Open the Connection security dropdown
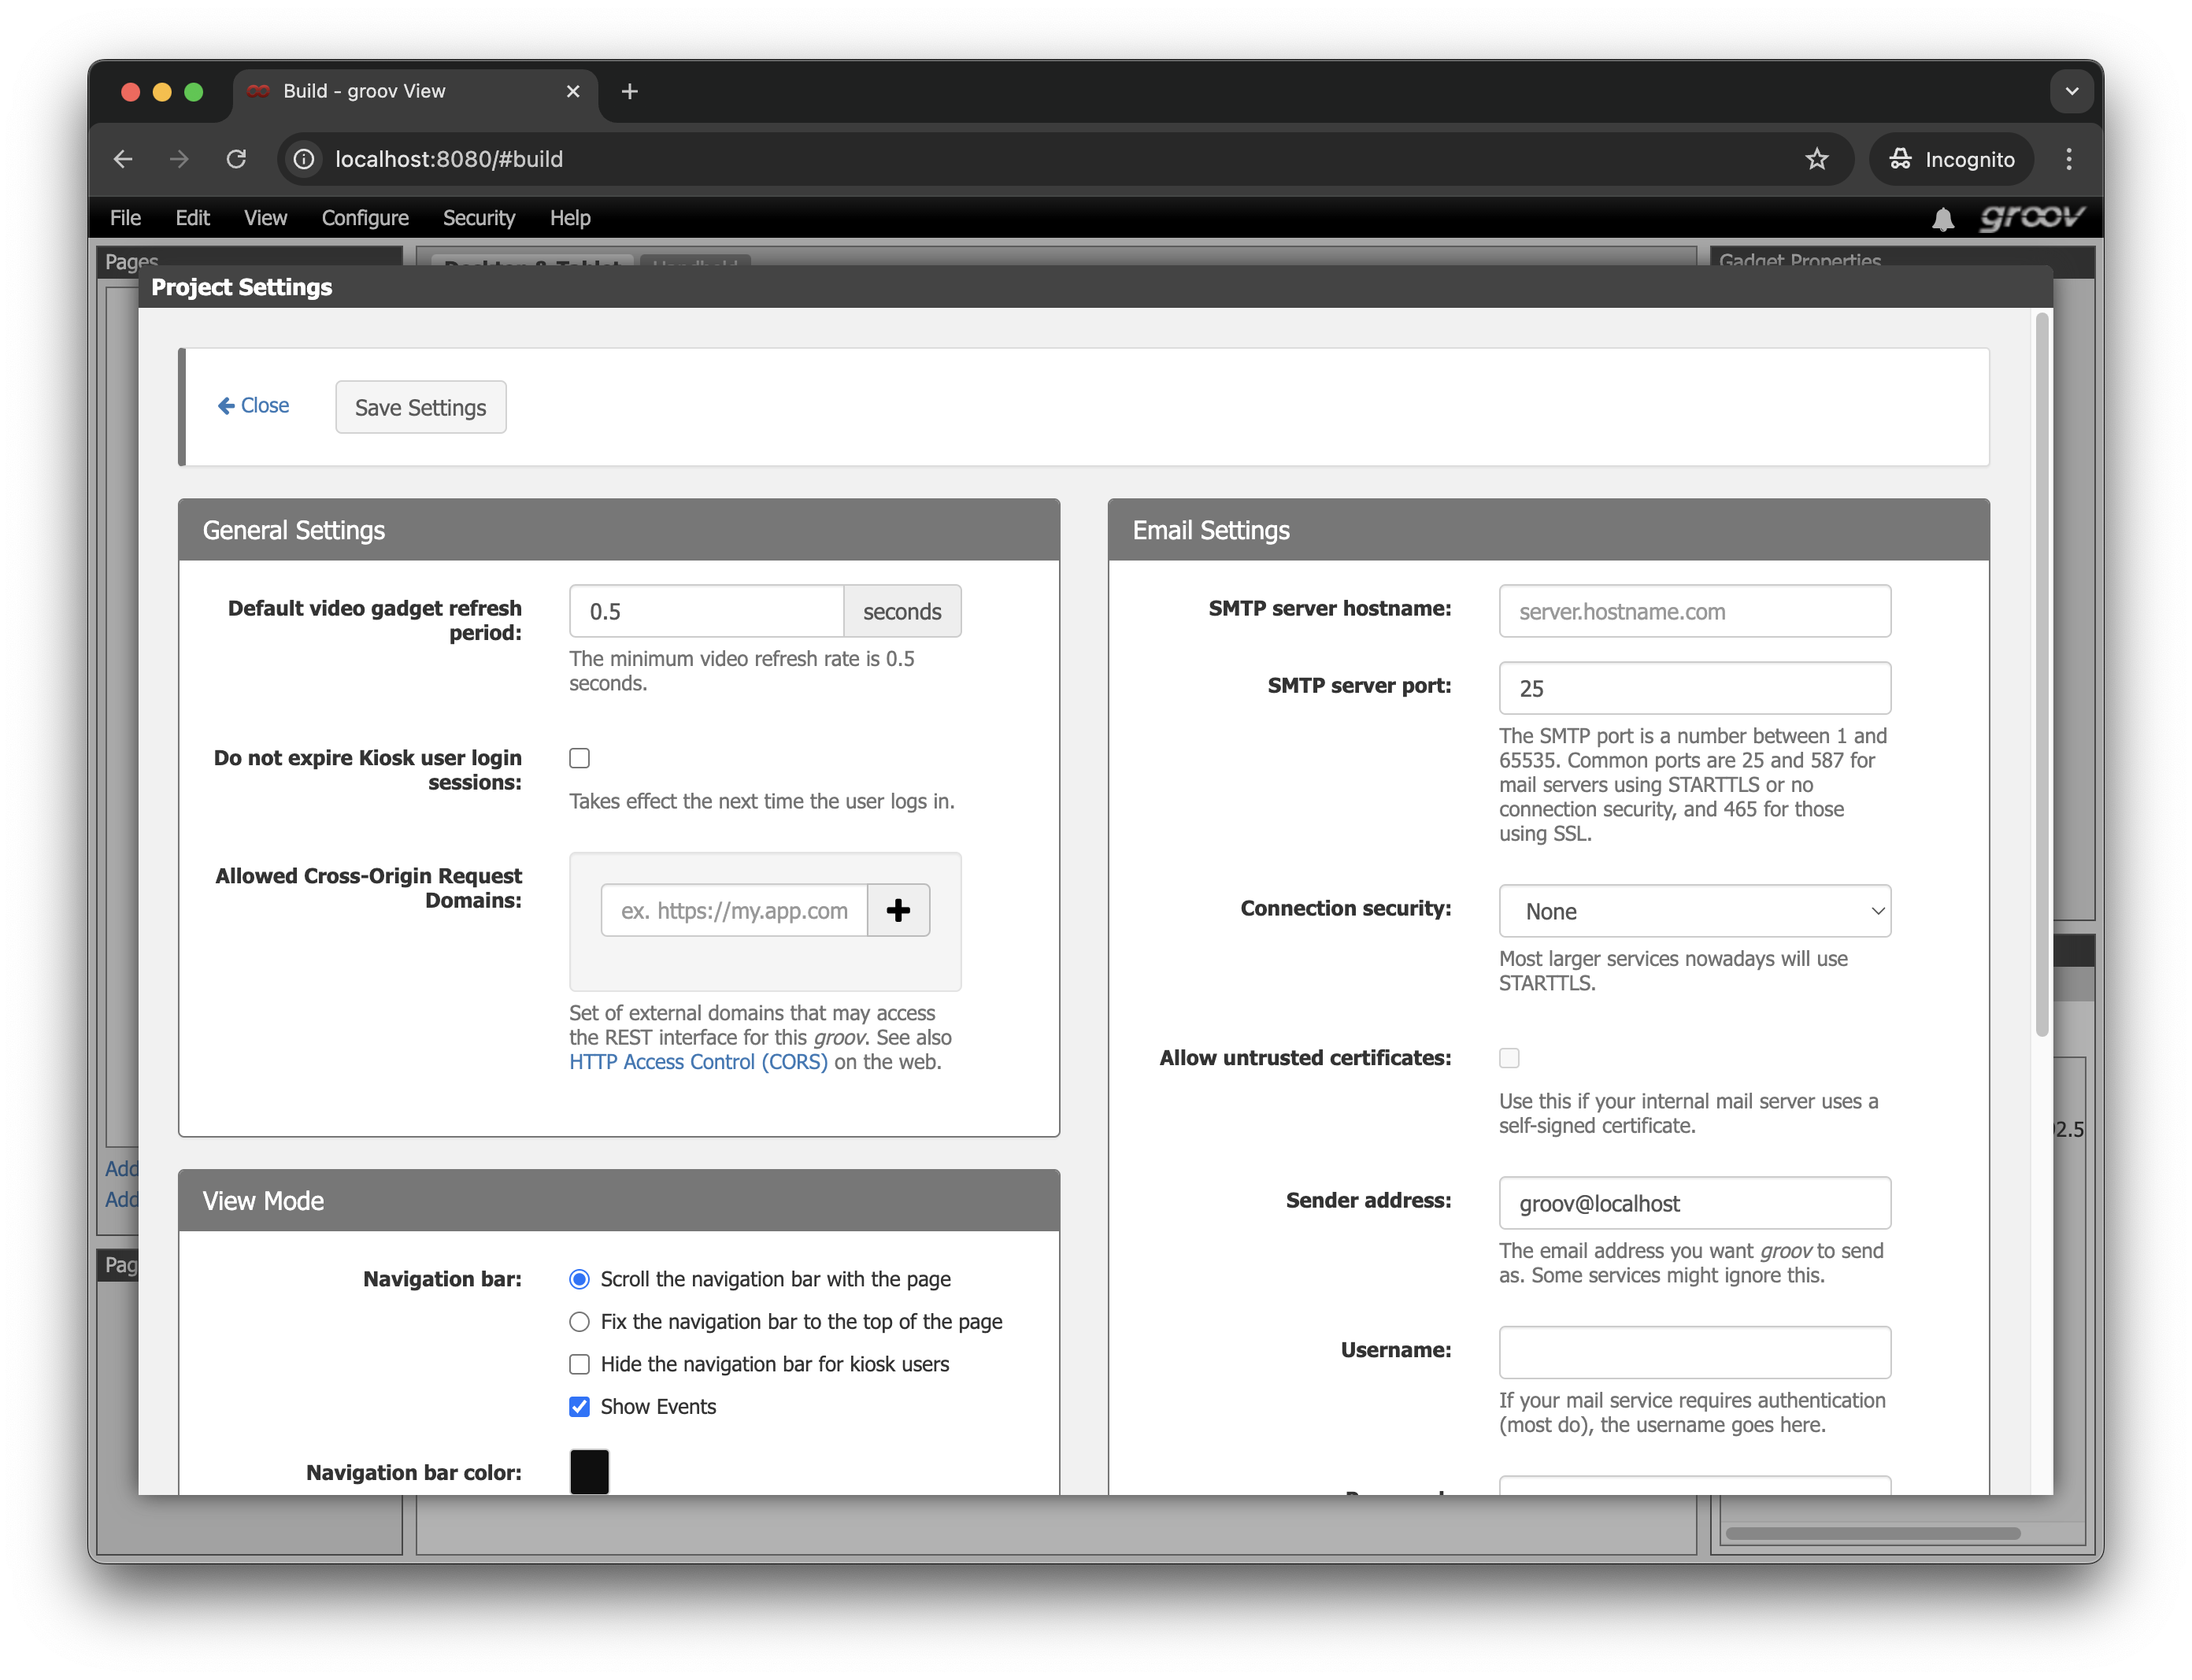Viewport: 2192px width, 1680px height. coord(1694,911)
